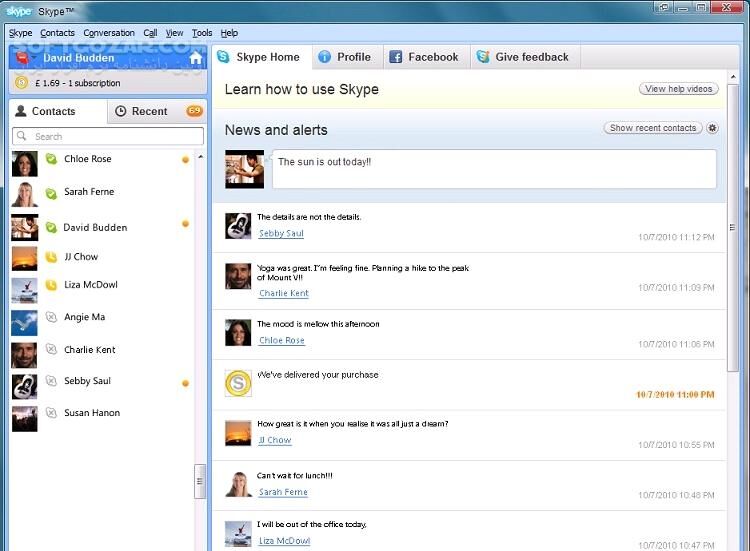Click the home icon beside David Budden
Screen dimensions: 750x551
click(196, 58)
